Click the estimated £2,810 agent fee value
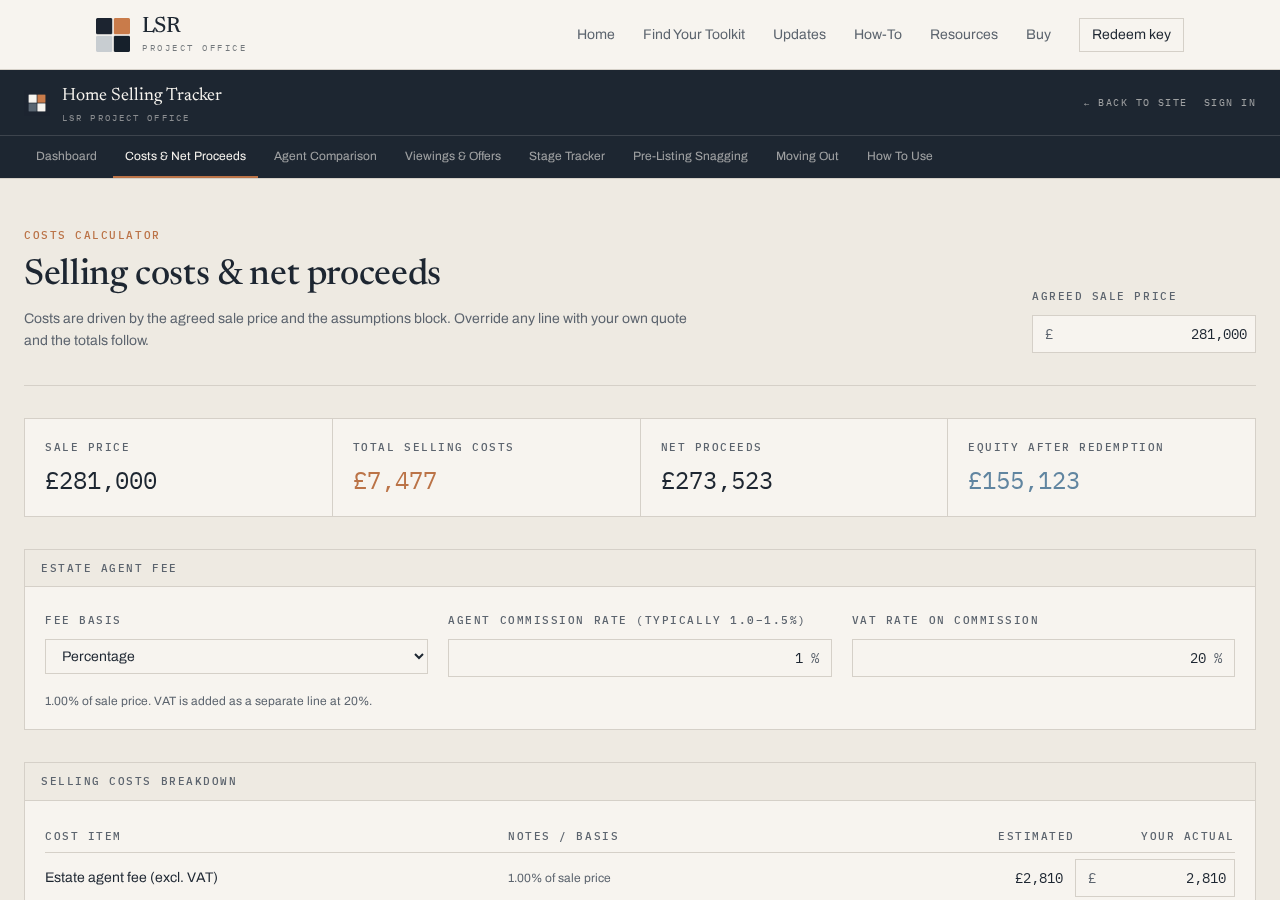 [1039, 878]
